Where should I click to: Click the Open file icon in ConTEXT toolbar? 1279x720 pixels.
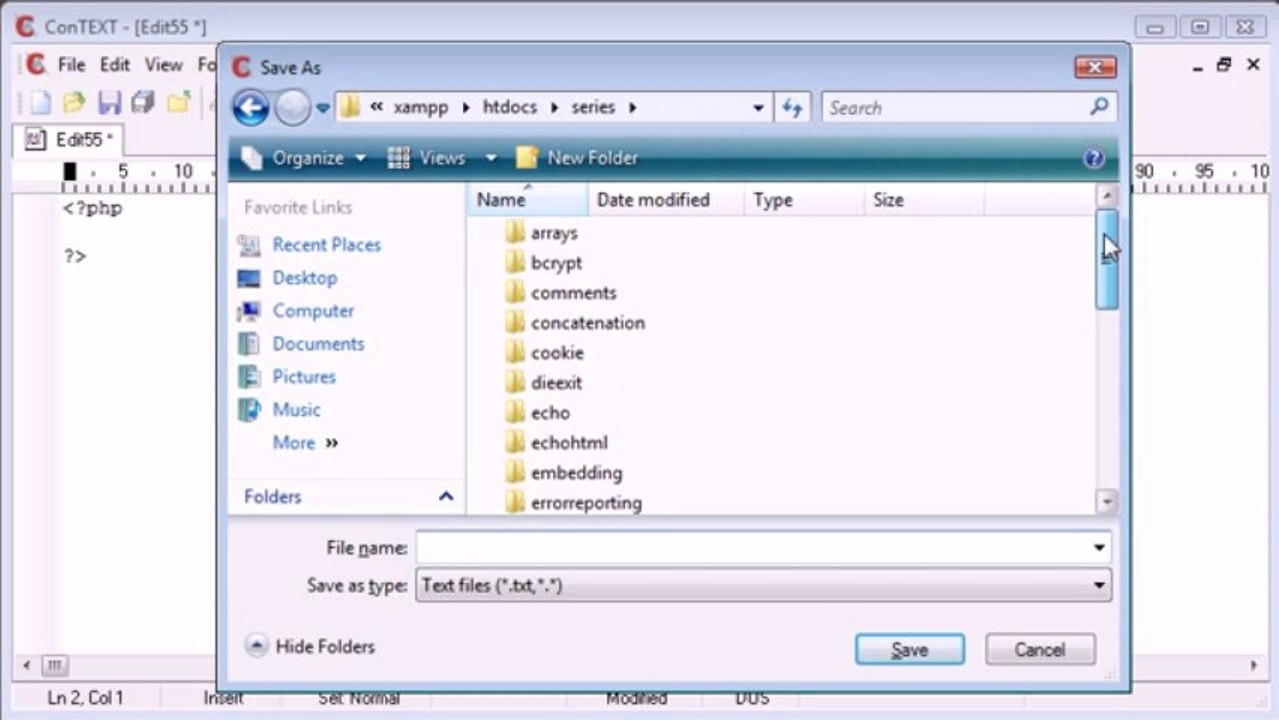pos(74,102)
